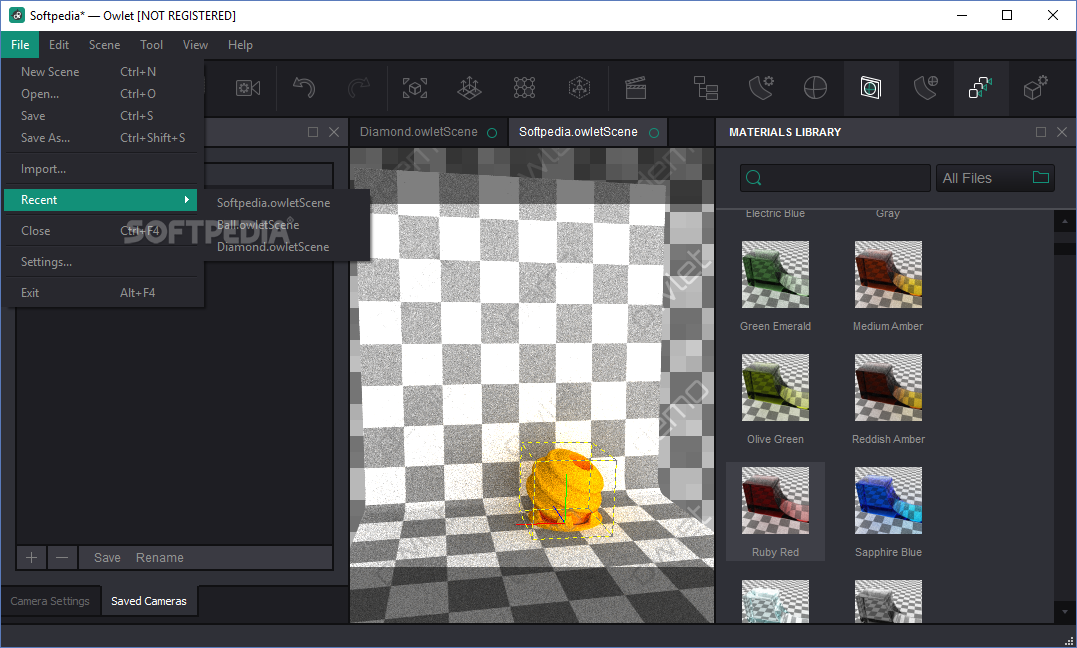
Task: Select the Sapphire Blue material thumbnail
Action: pos(888,500)
